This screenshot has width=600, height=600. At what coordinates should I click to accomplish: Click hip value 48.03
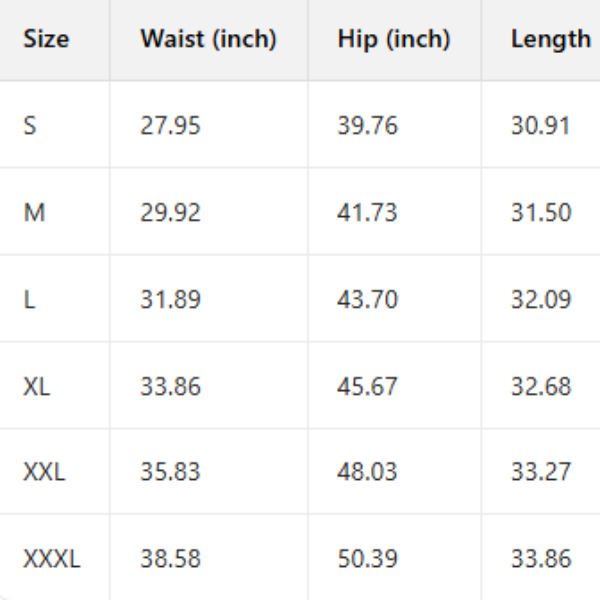click(x=367, y=473)
